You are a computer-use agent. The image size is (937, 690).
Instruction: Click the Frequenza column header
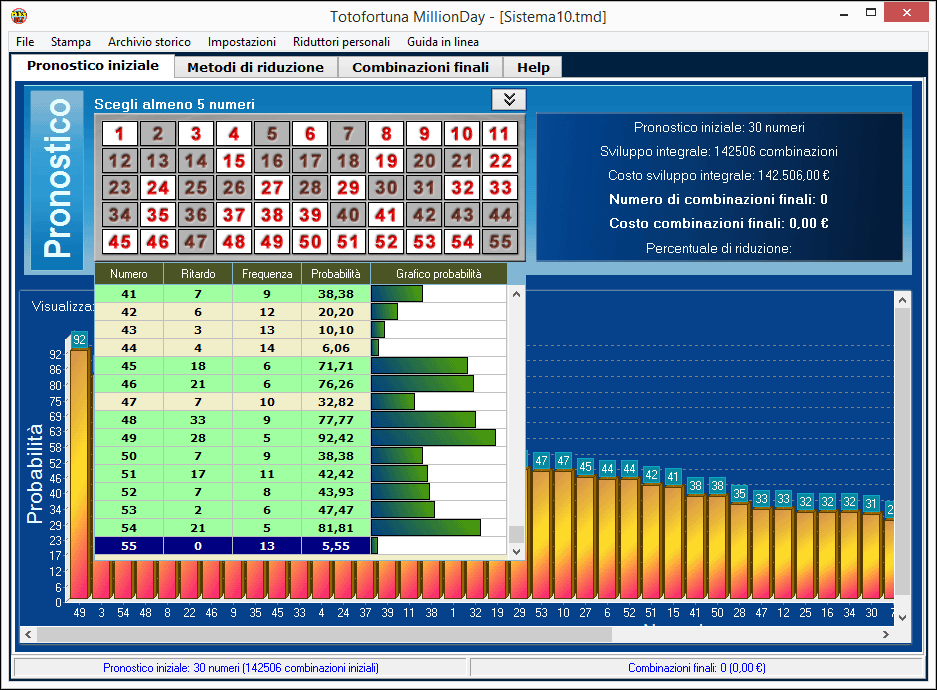(x=266, y=274)
